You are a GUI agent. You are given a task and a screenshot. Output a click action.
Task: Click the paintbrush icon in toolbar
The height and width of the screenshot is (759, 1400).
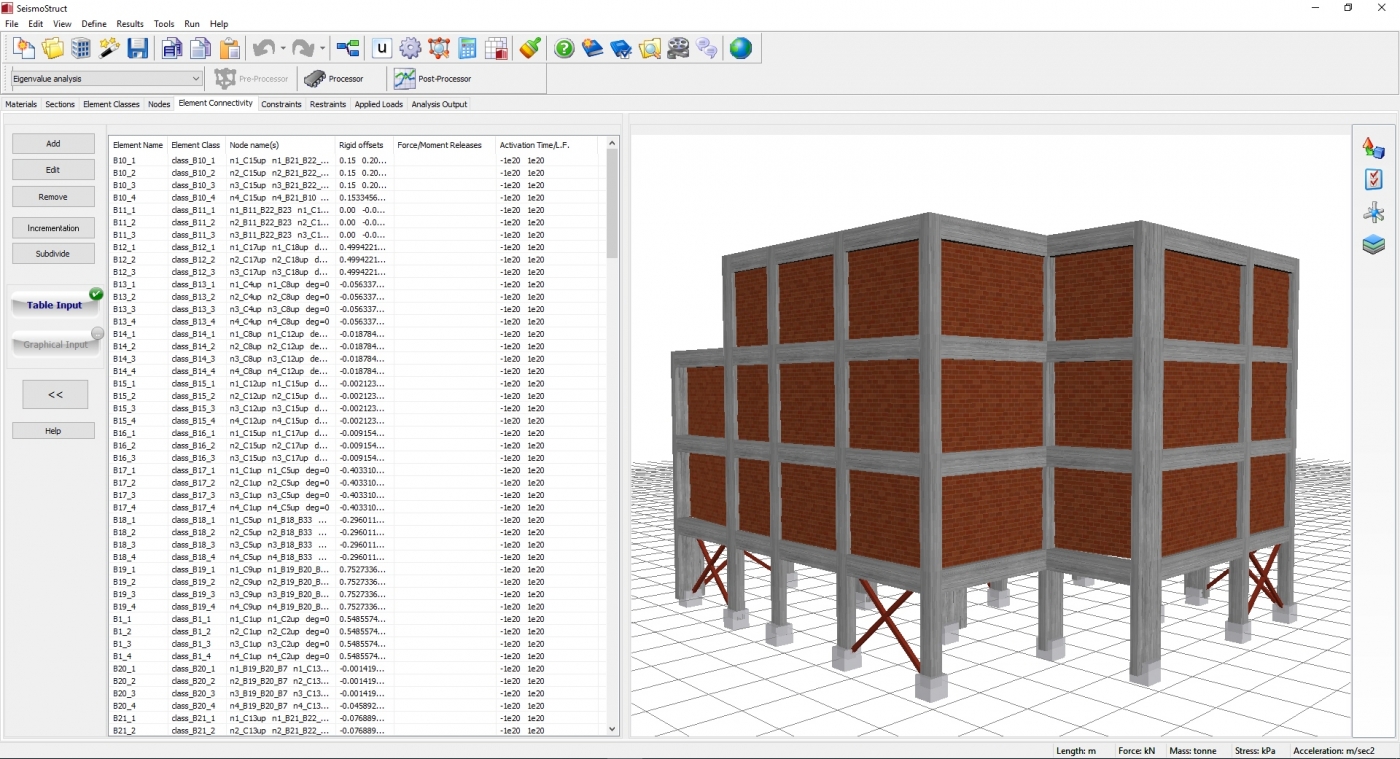point(530,48)
